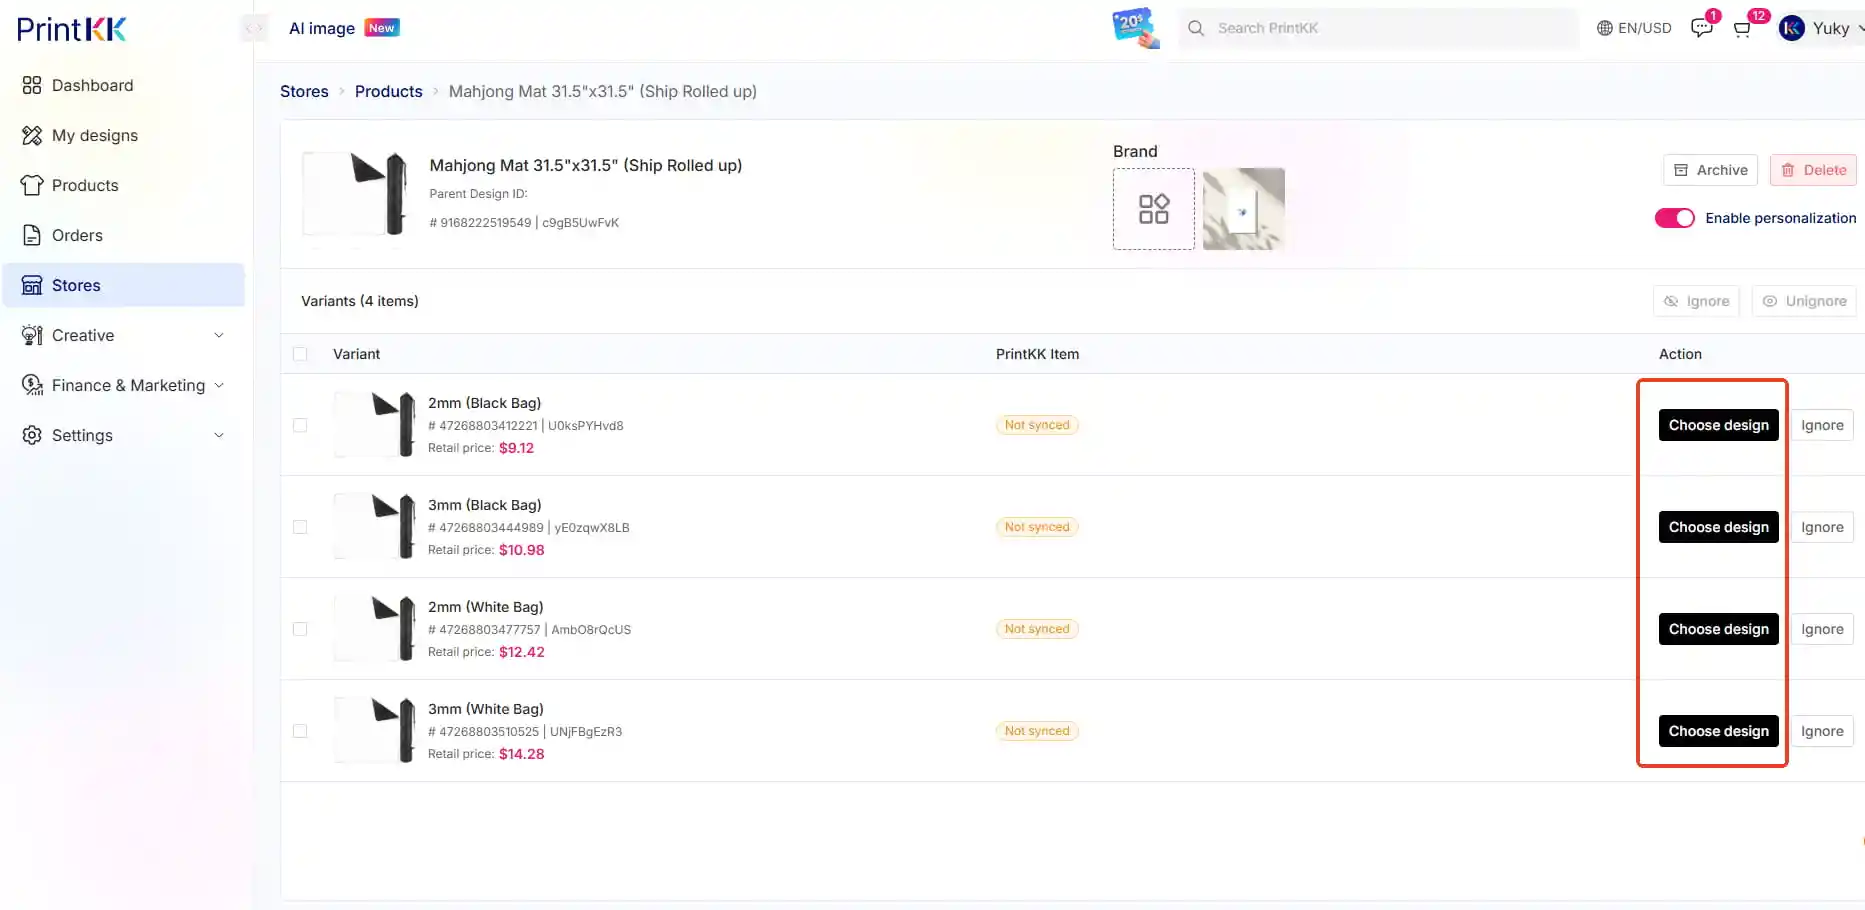Click the 20% discount promo banner
This screenshot has height=910, width=1865.
(1135, 28)
